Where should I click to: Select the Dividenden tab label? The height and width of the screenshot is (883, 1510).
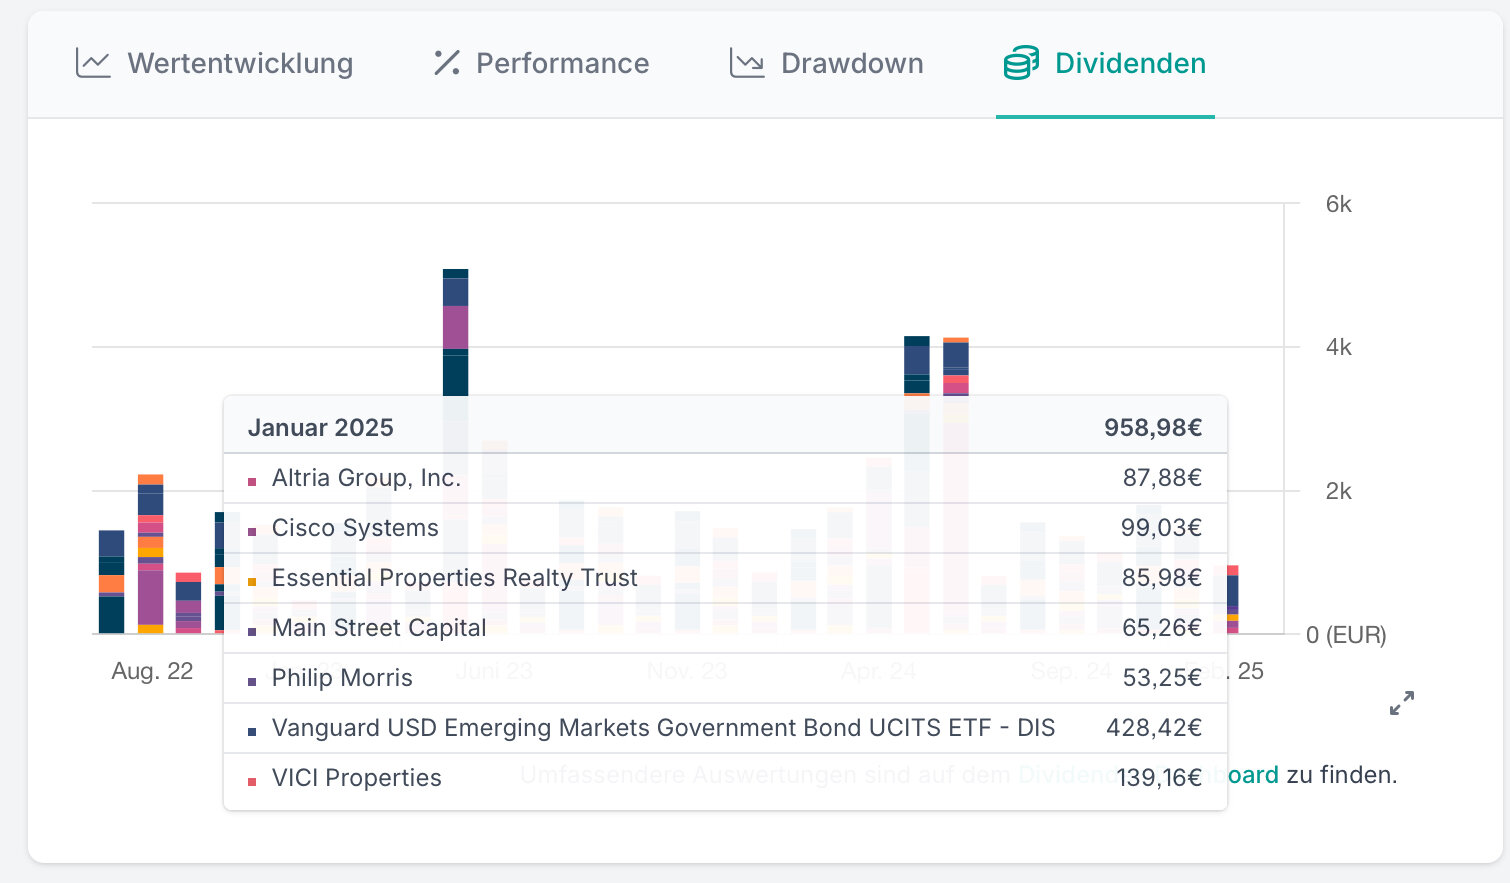tap(1130, 63)
